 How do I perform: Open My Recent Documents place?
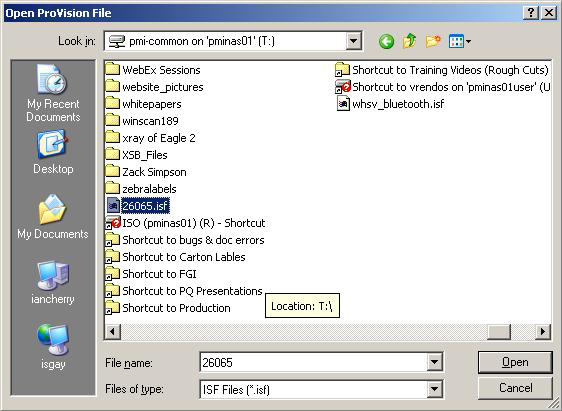[53, 93]
